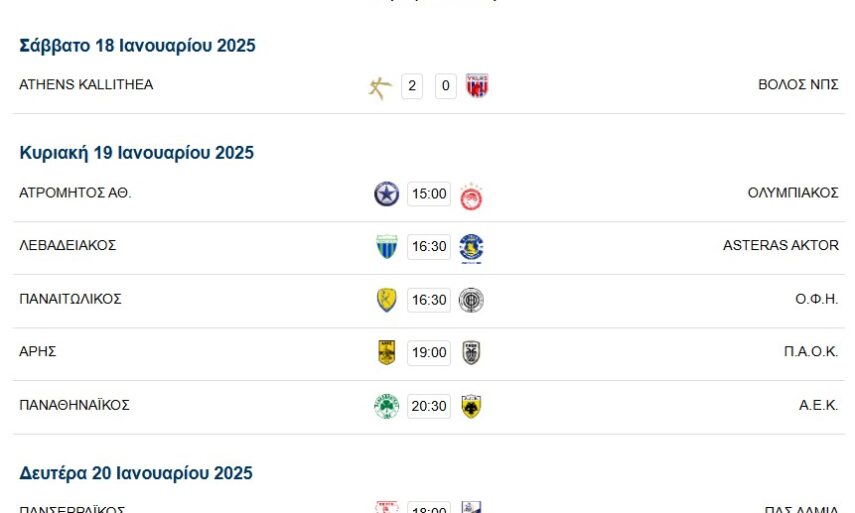Click the Panetolikos yellow crest

[386, 300]
